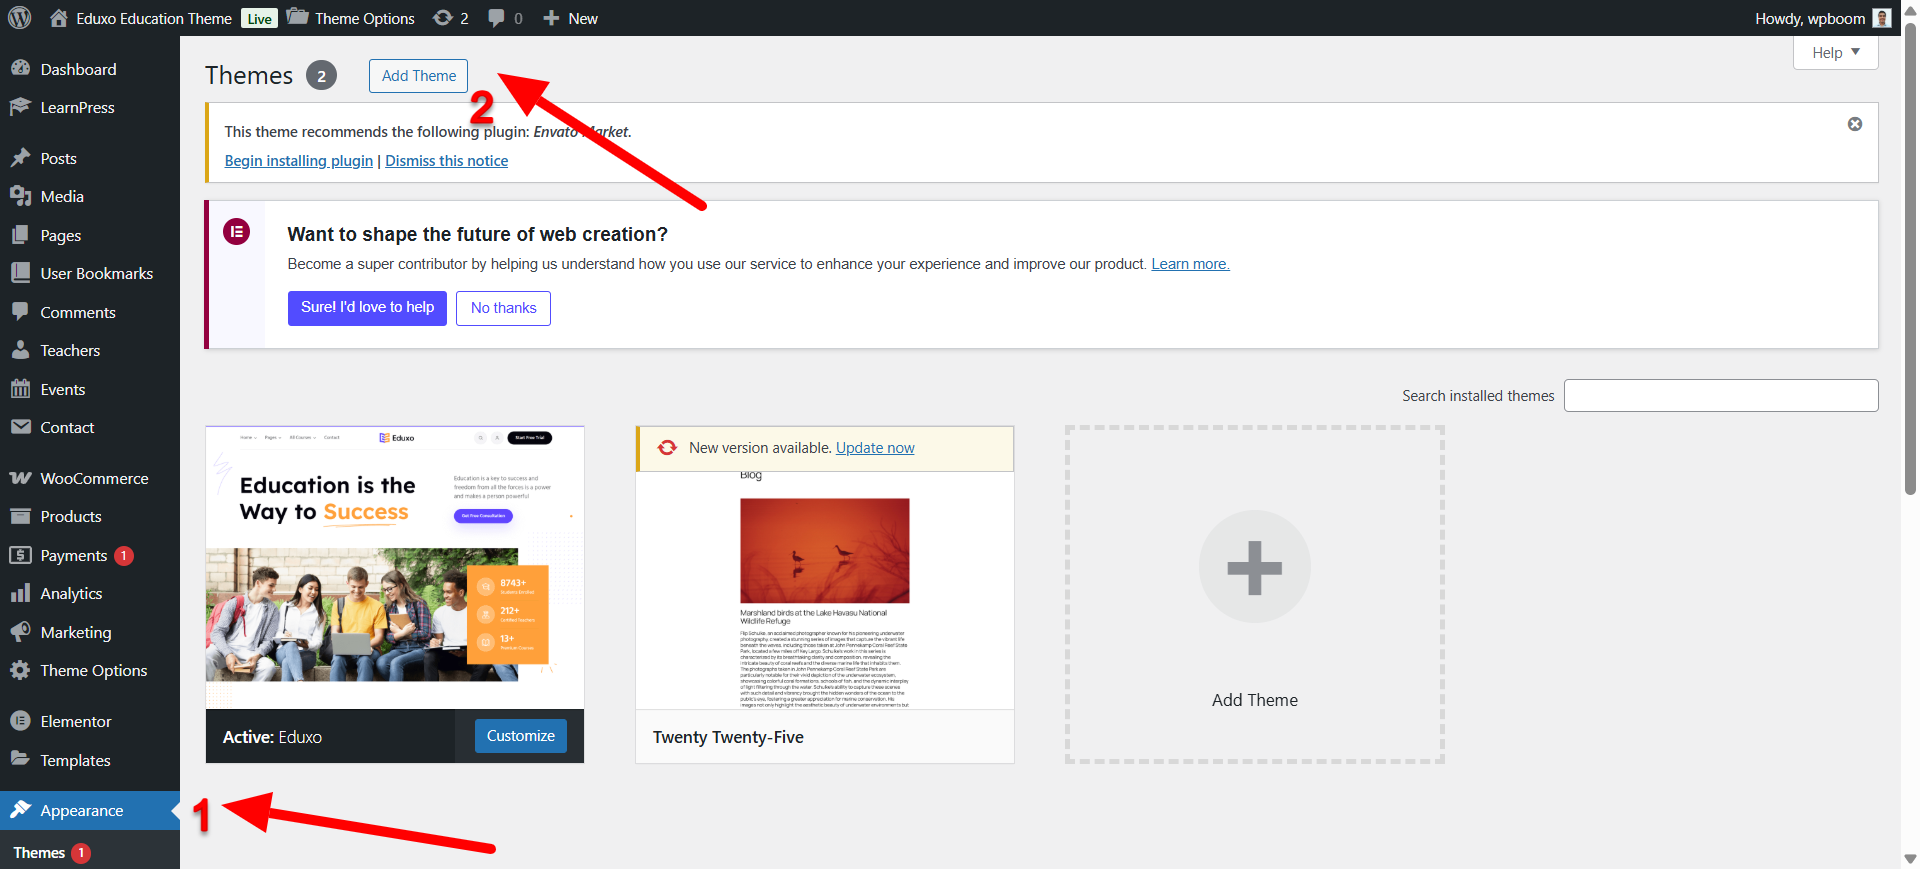
Task: Click Customize on the Eduxo theme
Action: click(521, 736)
